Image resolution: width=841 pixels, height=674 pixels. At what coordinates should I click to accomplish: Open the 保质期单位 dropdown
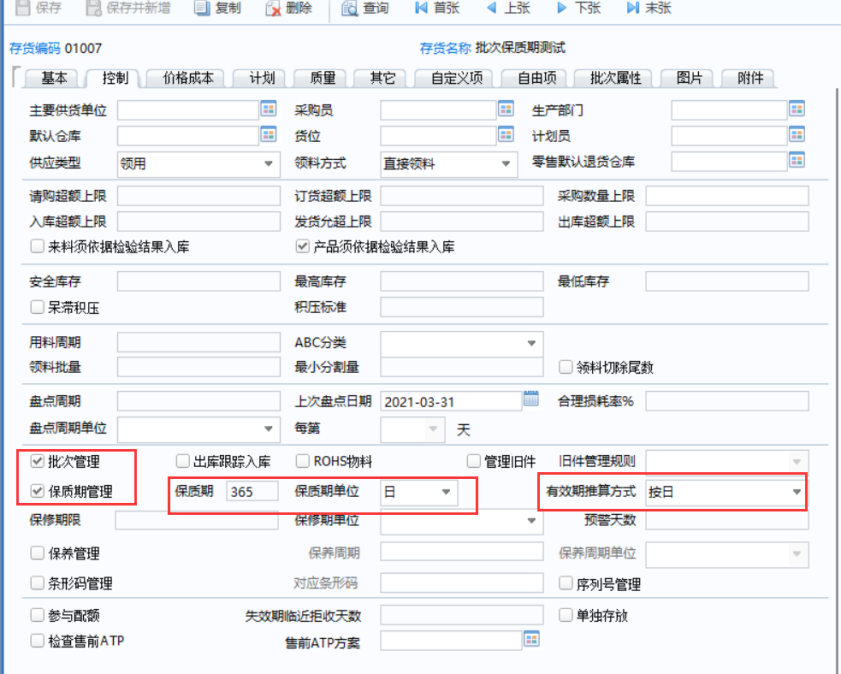pyautogui.click(x=446, y=492)
